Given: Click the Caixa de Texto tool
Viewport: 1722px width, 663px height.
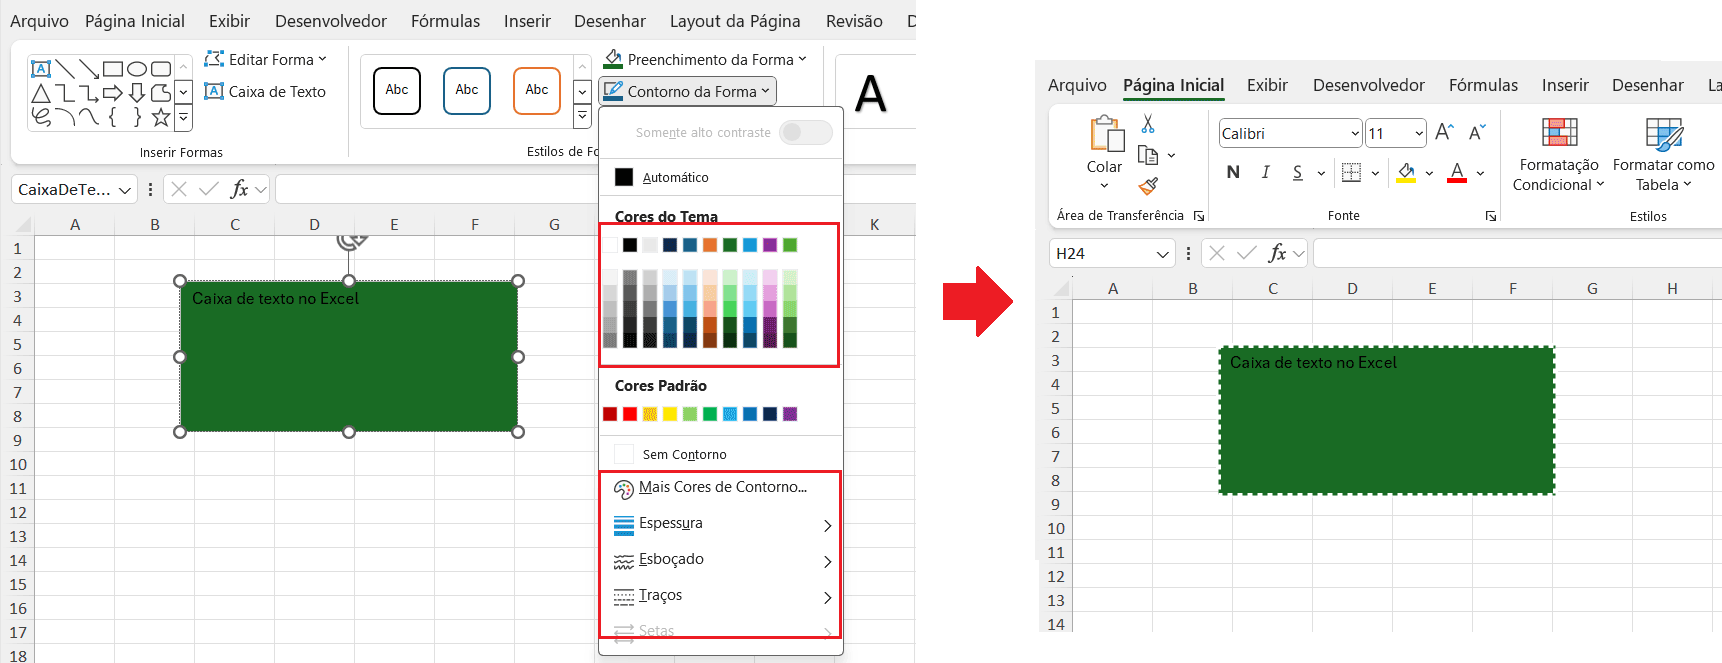Looking at the screenshot, I should pyautogui.click(x=265, y=92).
